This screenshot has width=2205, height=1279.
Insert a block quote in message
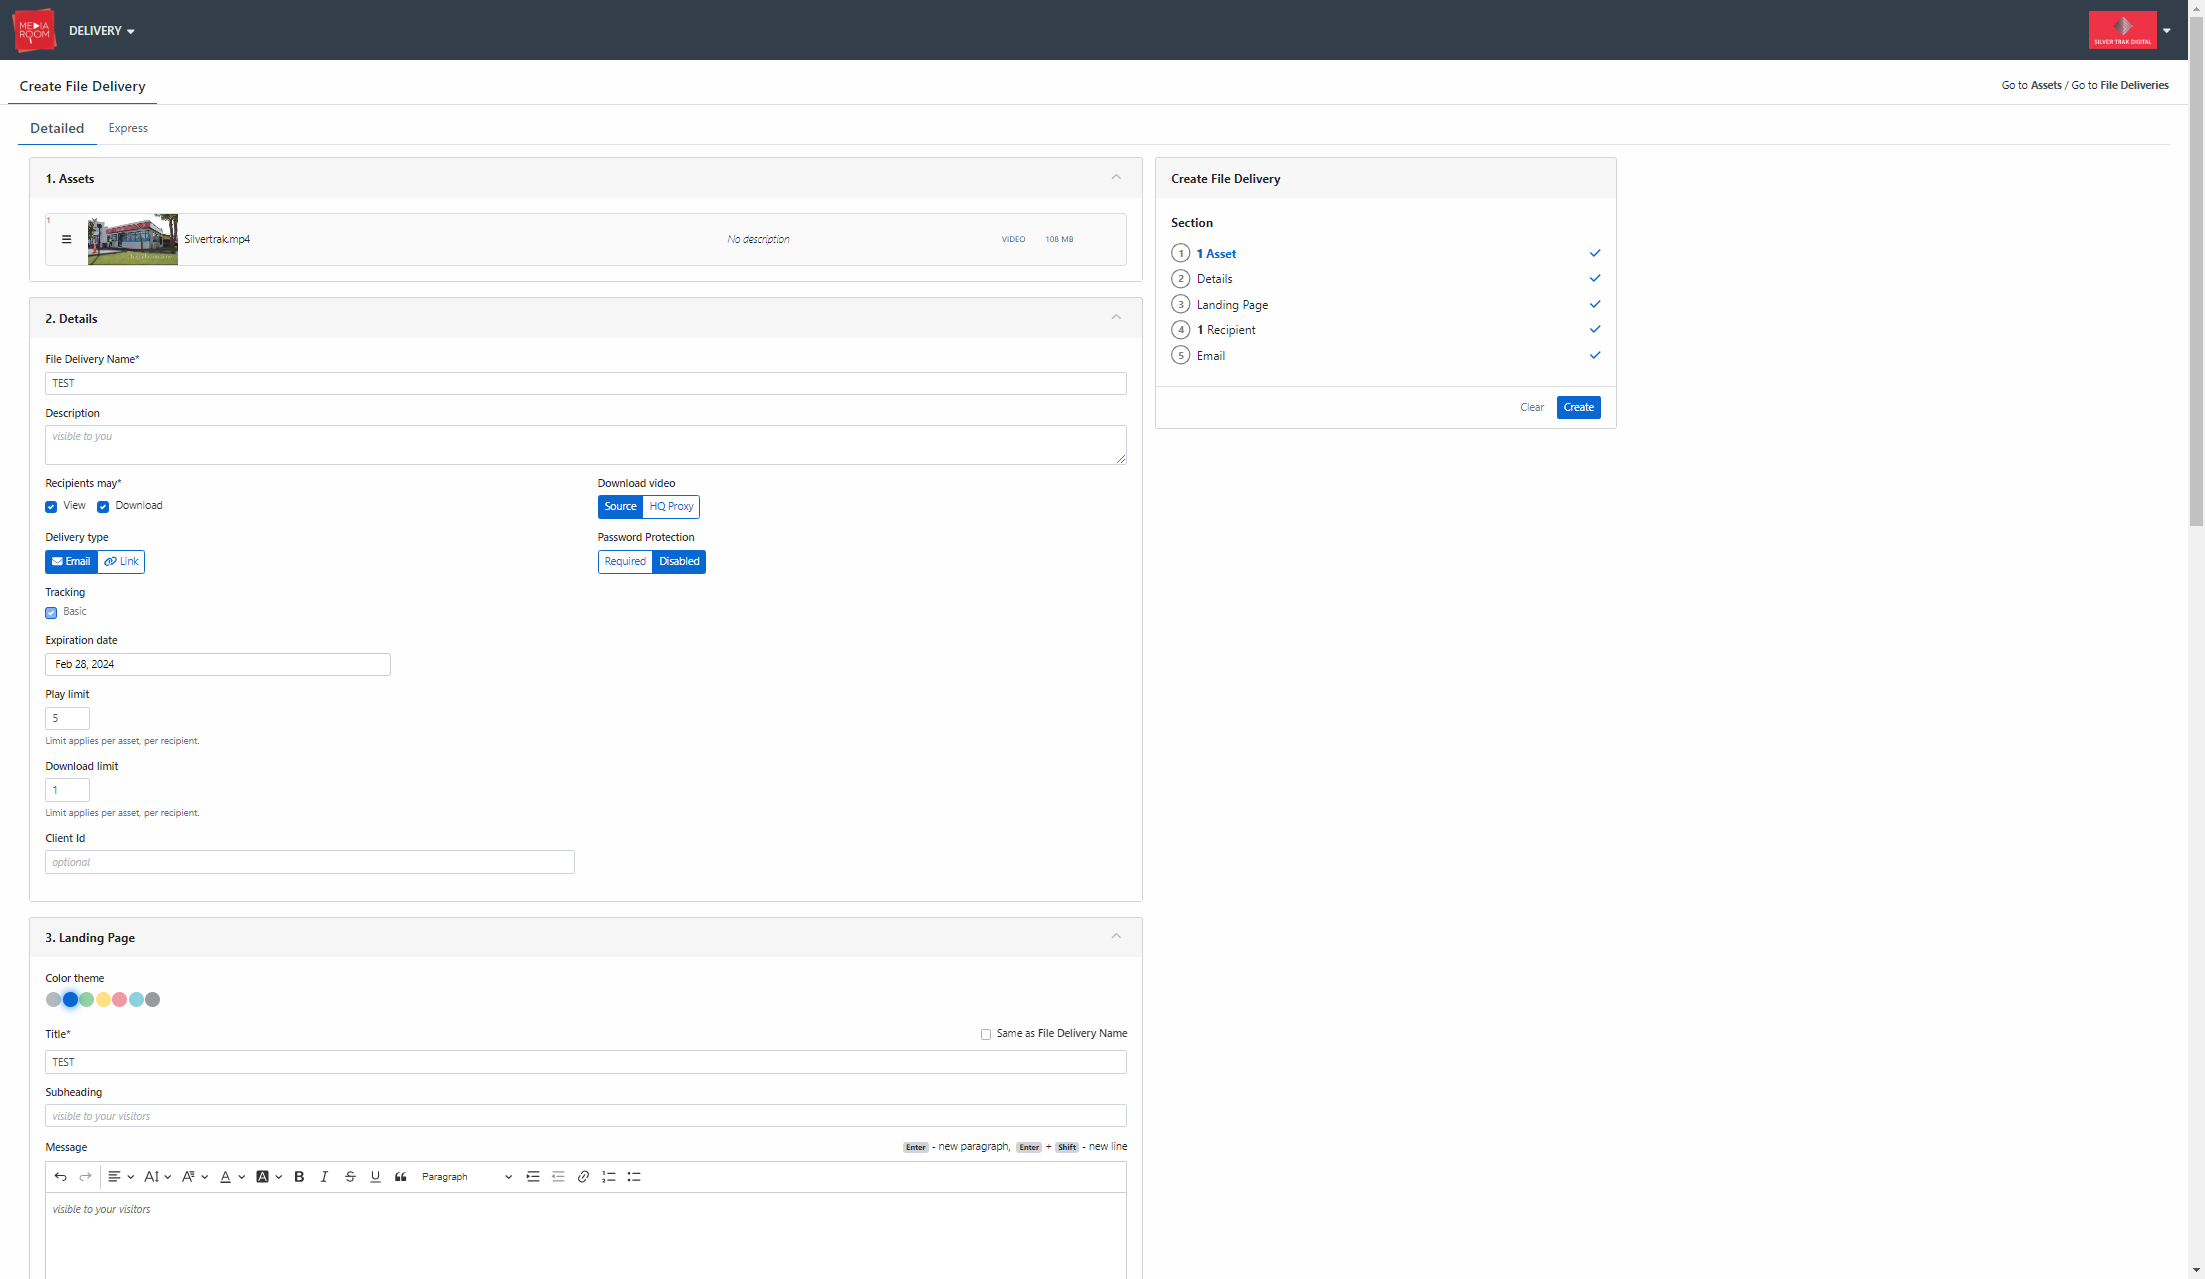[400, 1177]
